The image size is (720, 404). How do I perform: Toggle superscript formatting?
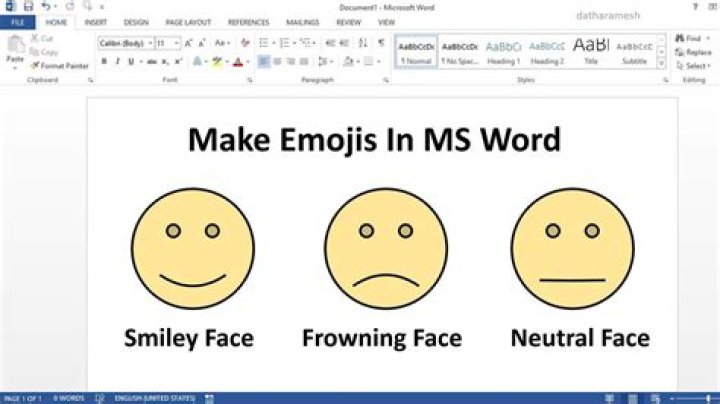(179, 62)
